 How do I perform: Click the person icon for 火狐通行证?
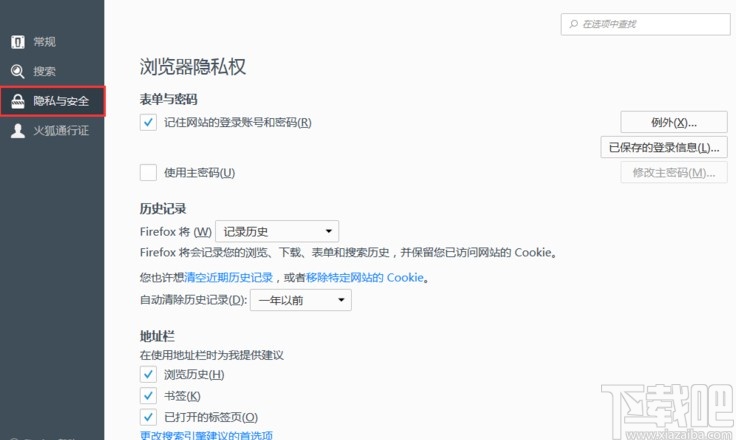[x=17, y=131]
